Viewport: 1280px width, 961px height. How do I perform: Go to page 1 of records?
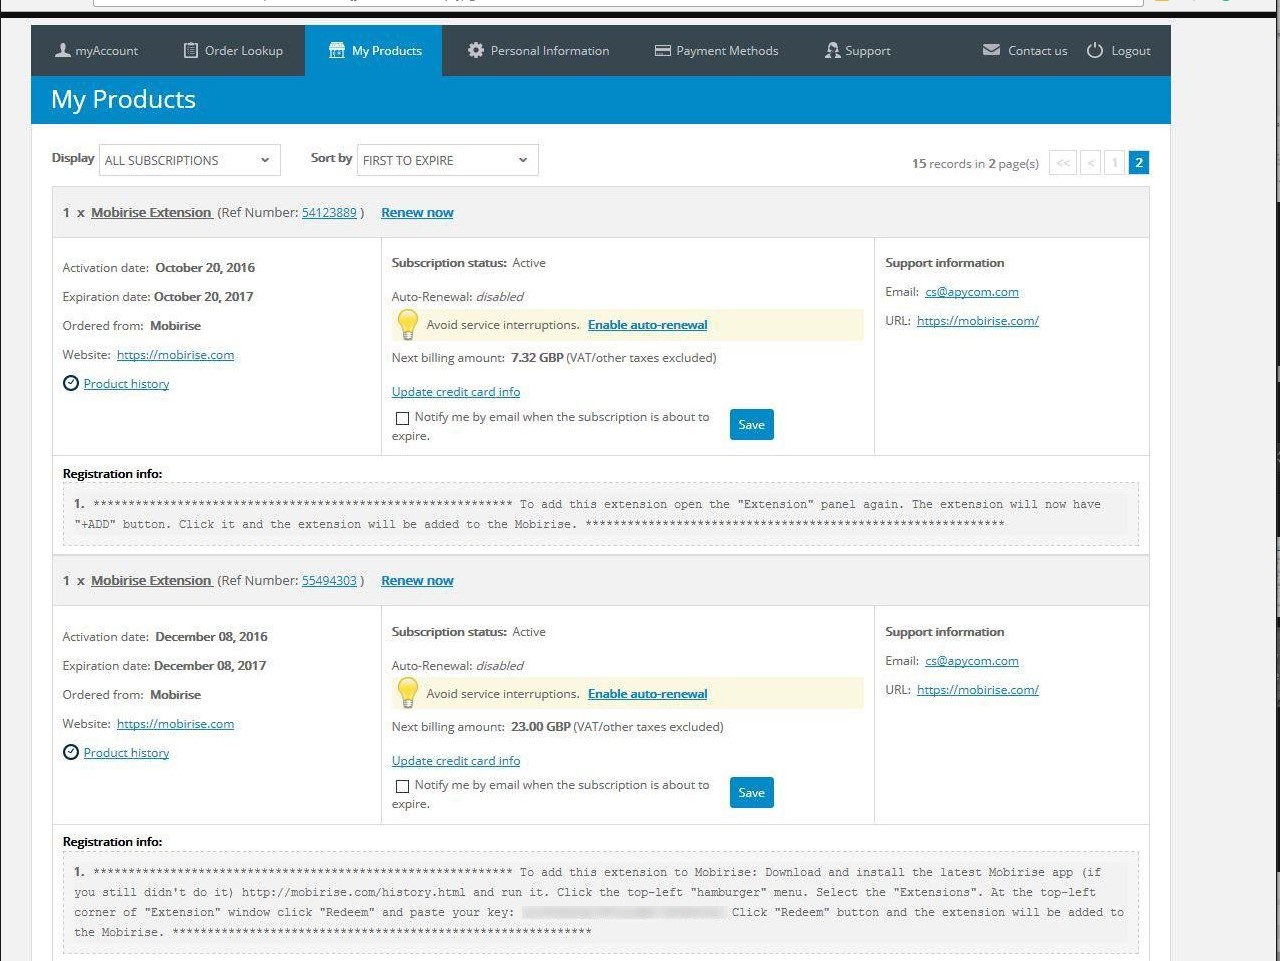1114,163
